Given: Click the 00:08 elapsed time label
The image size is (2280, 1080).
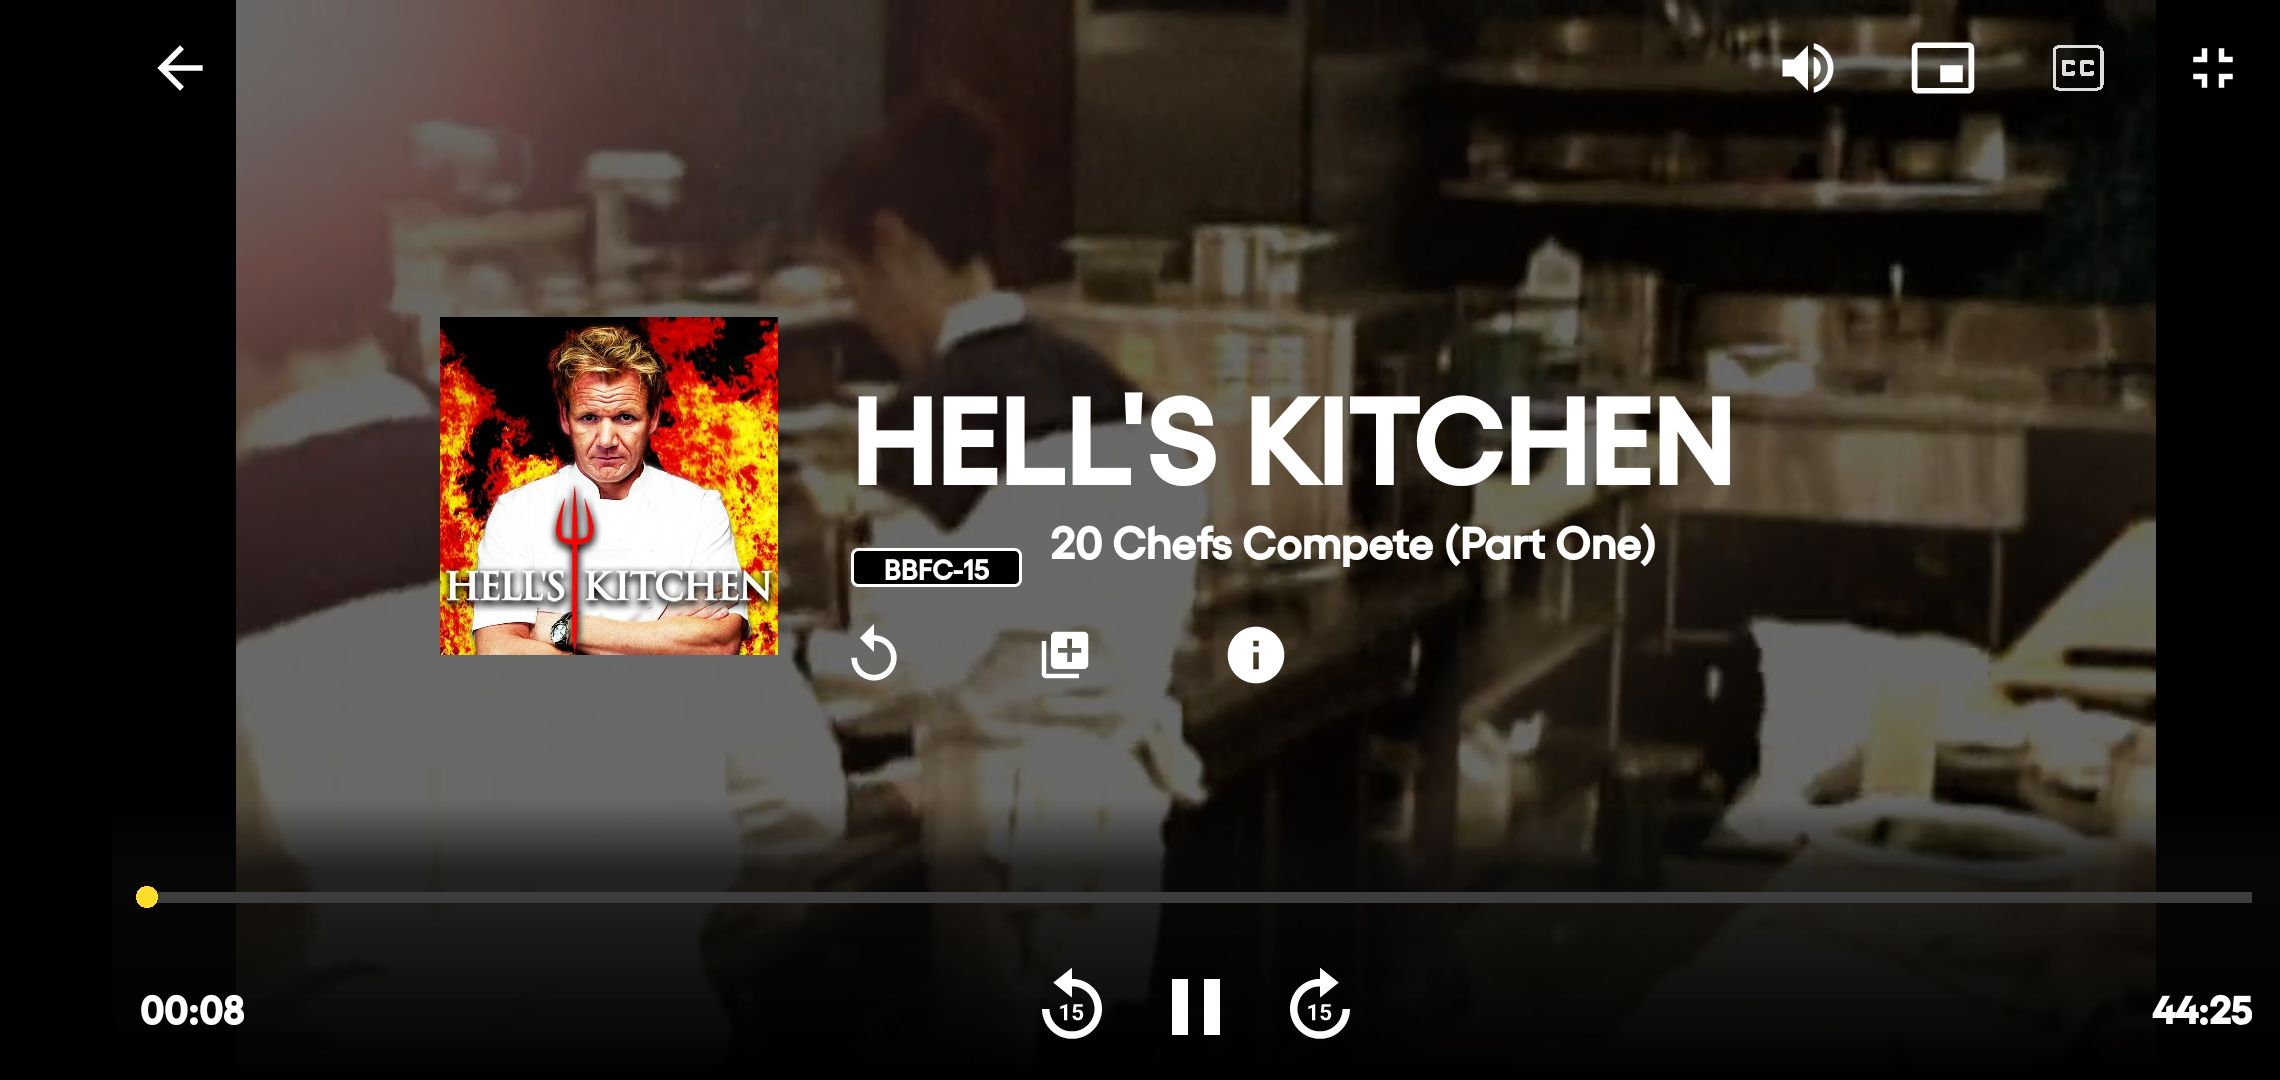Looking at the screenshot, I should coord(192,1010).
